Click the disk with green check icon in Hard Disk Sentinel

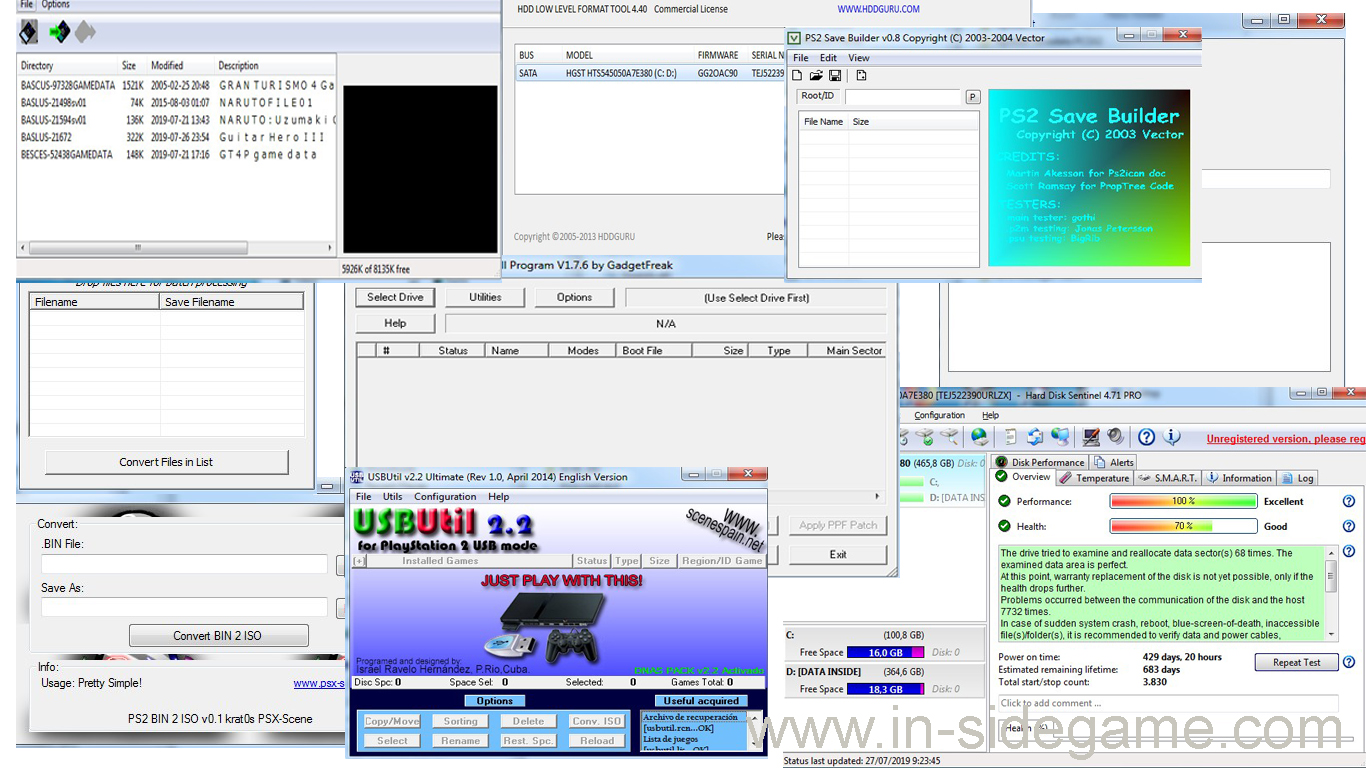[x=925, y=437]
